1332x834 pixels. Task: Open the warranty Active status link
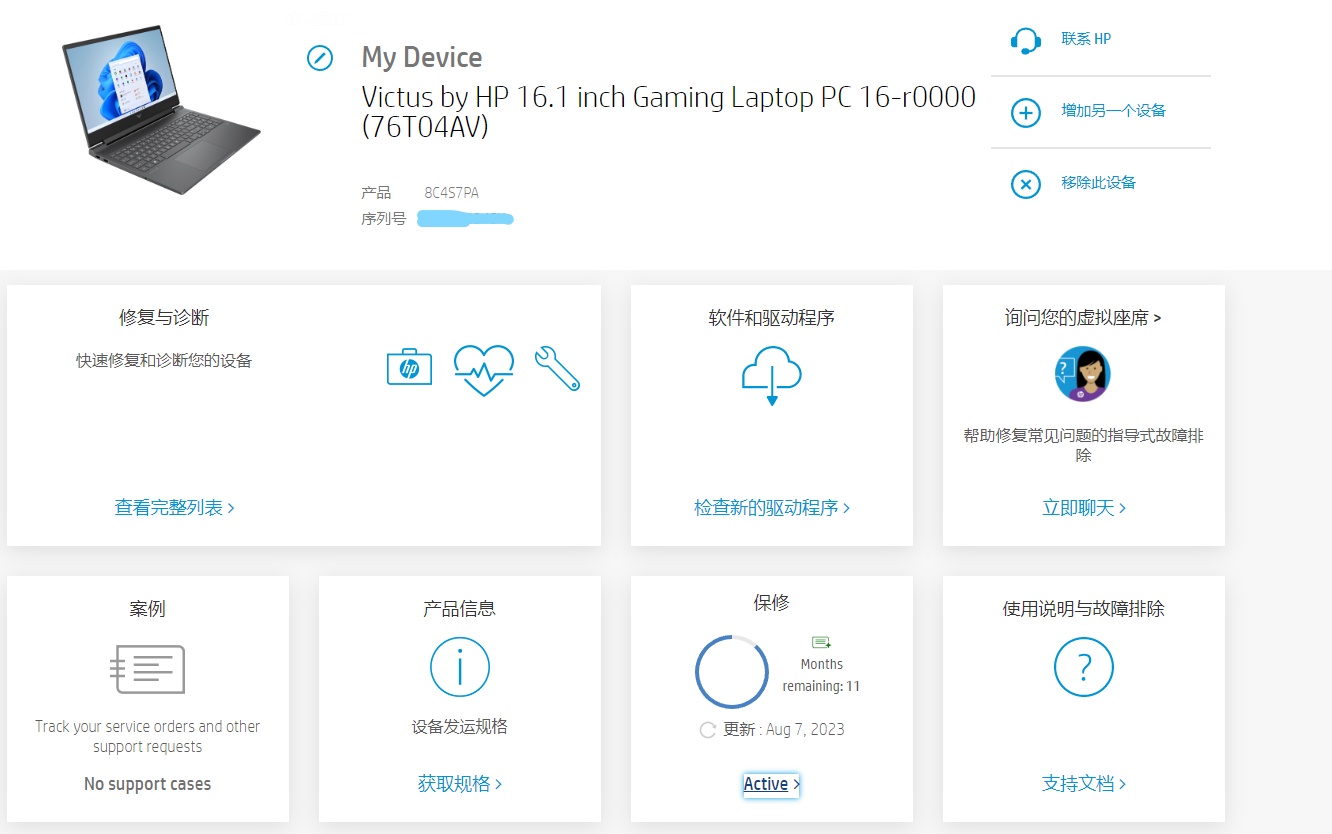[771, 784]
